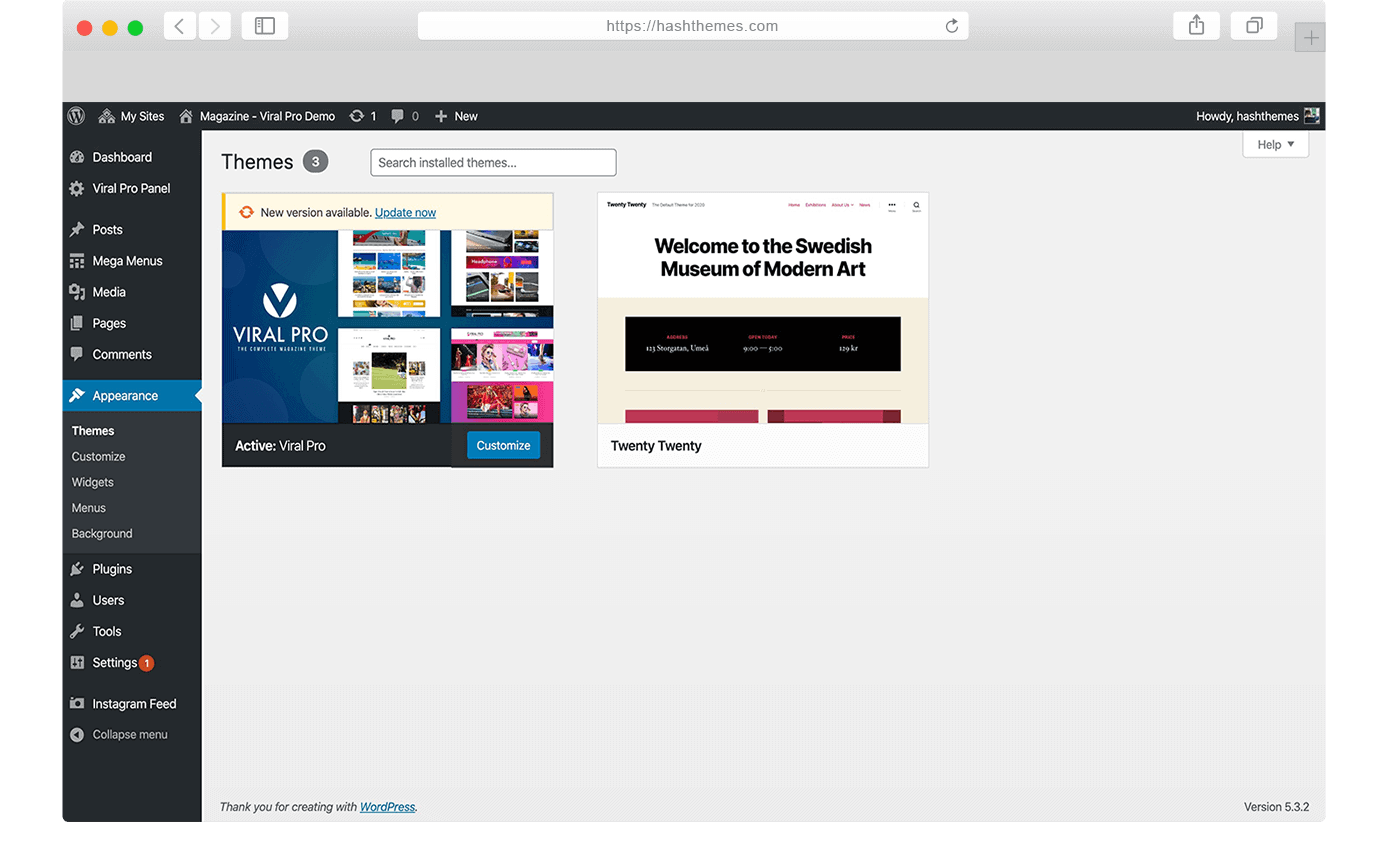Click the Posts pushpin icon
1389x868 pixels.
(77, 229)
